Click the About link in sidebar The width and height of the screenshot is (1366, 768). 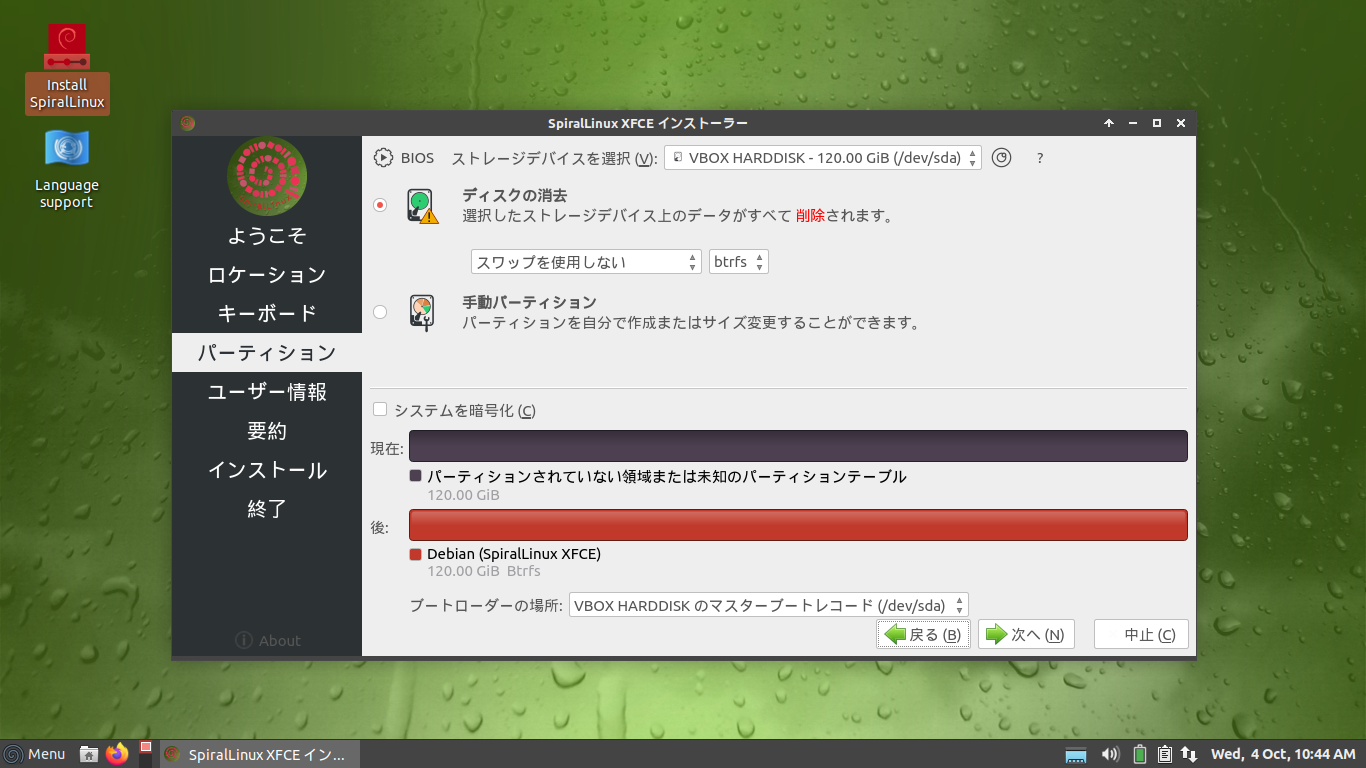coord(268,640)
